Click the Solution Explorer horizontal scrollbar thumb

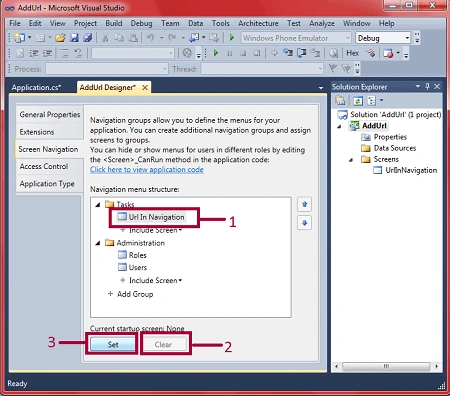click(386, 366)
